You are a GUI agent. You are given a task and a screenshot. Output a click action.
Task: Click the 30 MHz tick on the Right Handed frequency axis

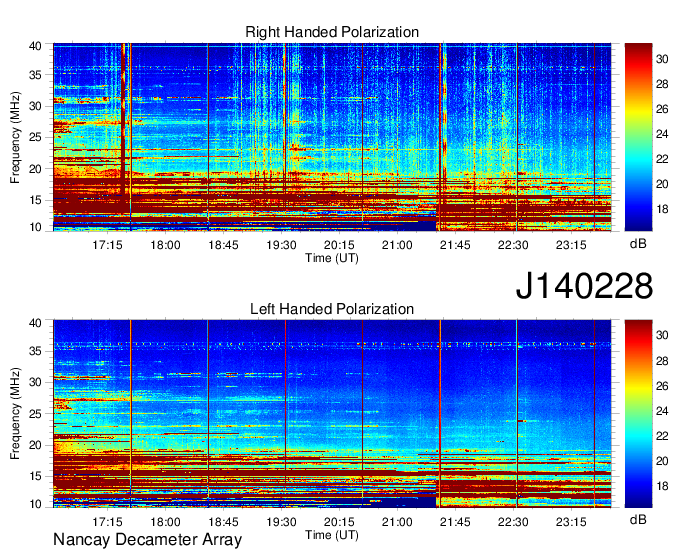(x=35, y=106)
